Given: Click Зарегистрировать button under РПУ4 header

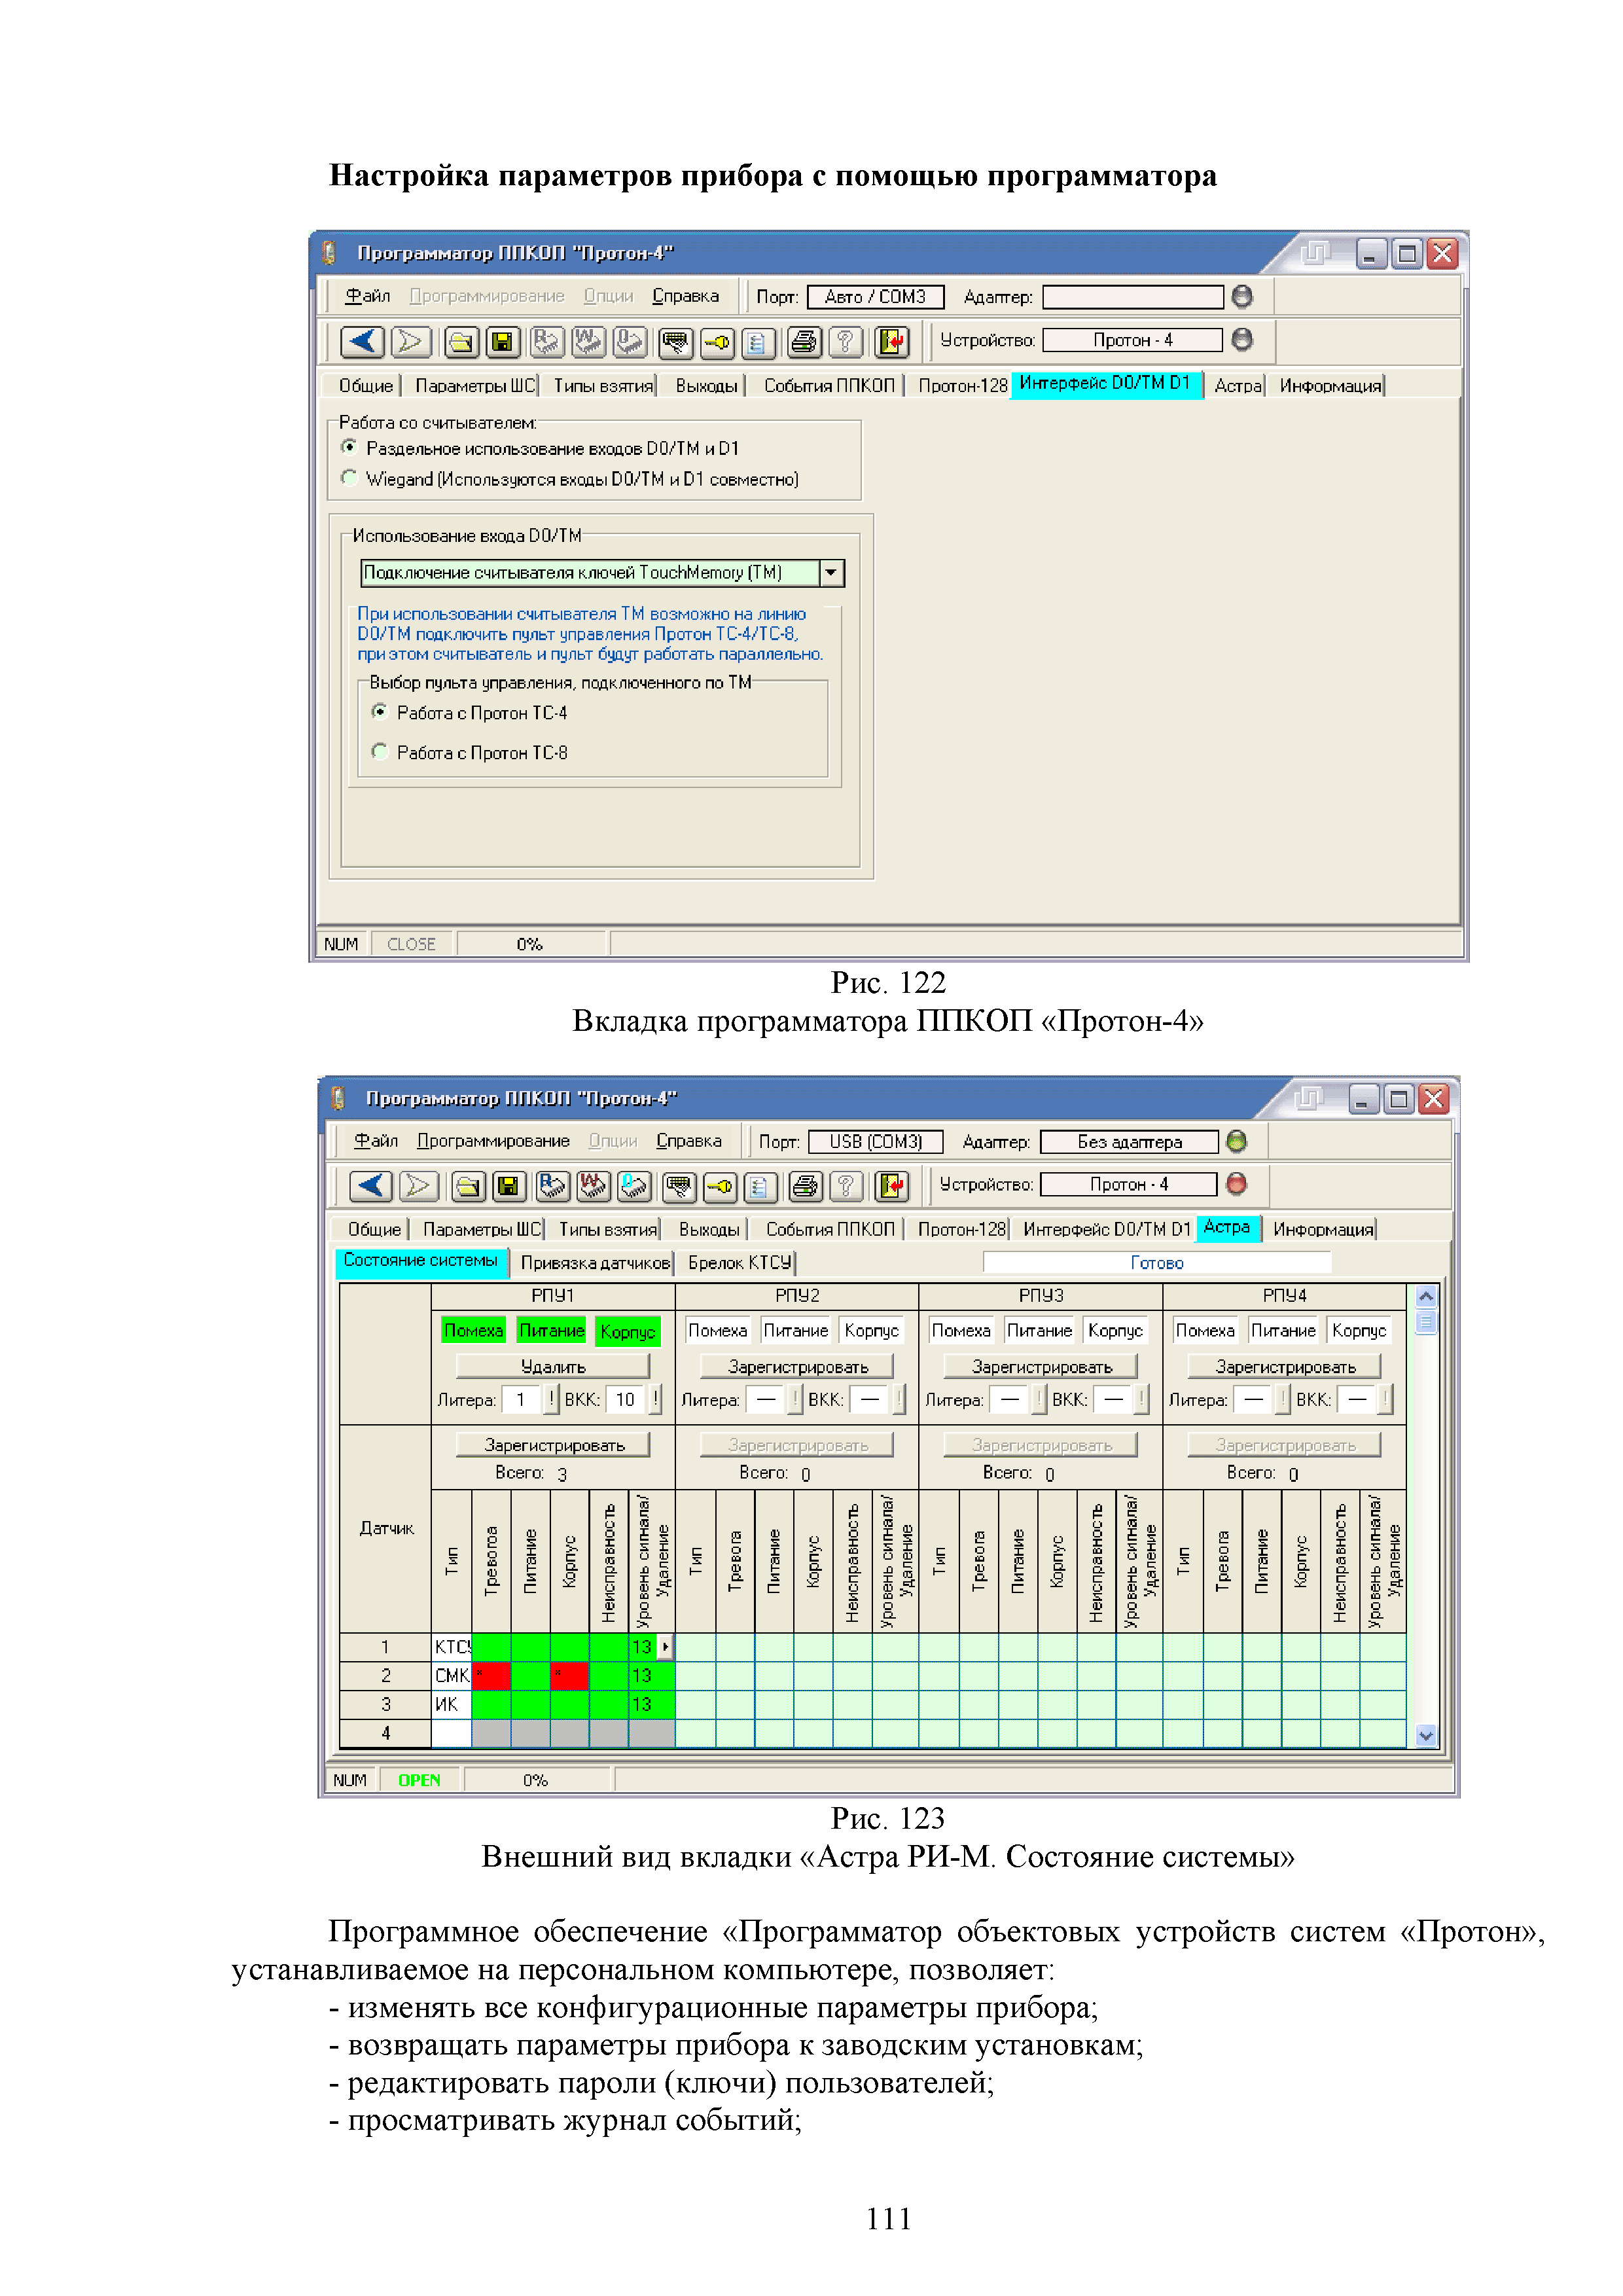Looking at the screenshot, I should tap(1285, 1366).
